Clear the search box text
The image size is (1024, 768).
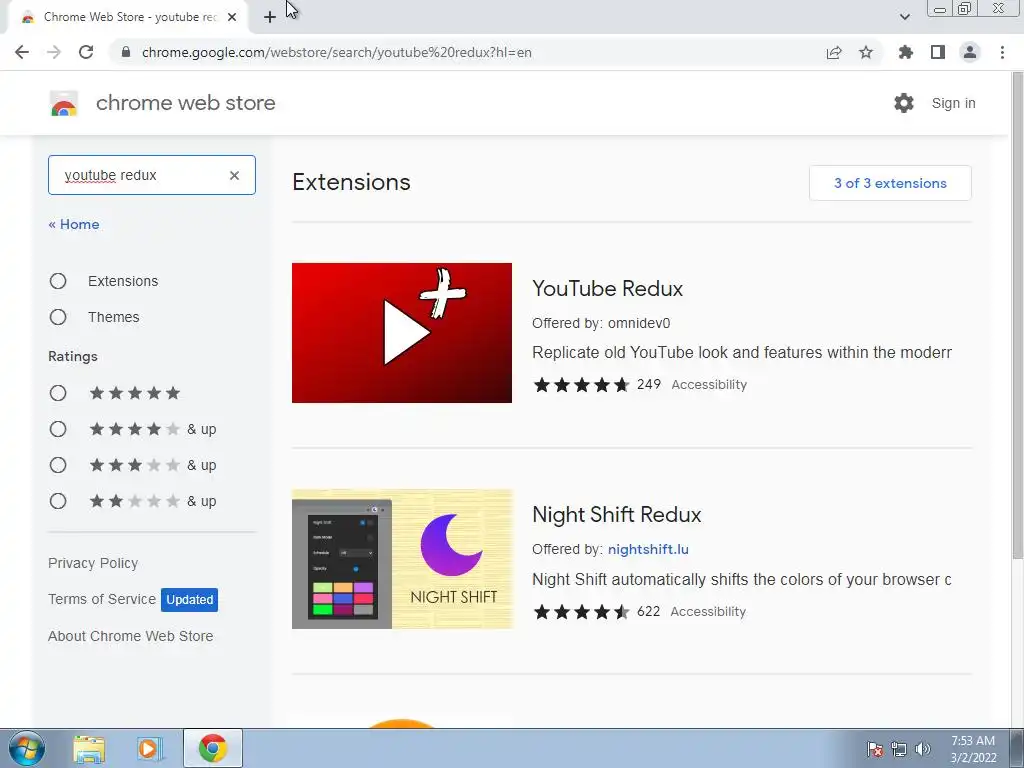point(234,175)
